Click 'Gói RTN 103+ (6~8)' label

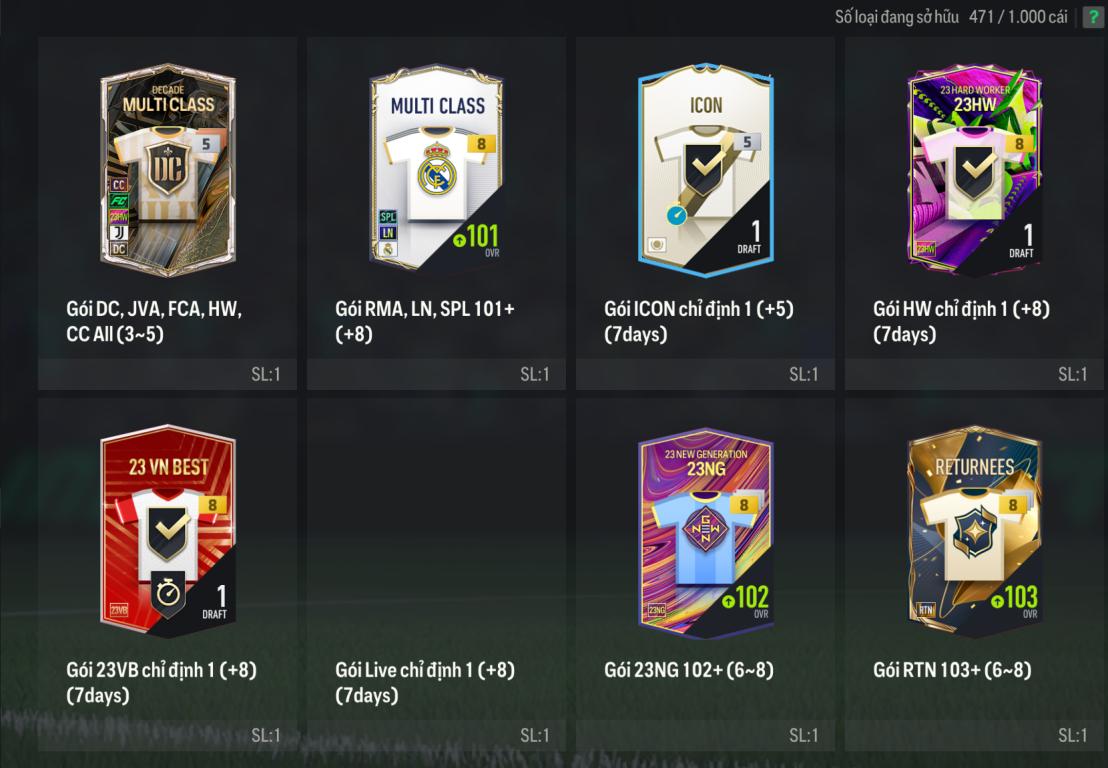pyautogui.click(x=952, y=670)
